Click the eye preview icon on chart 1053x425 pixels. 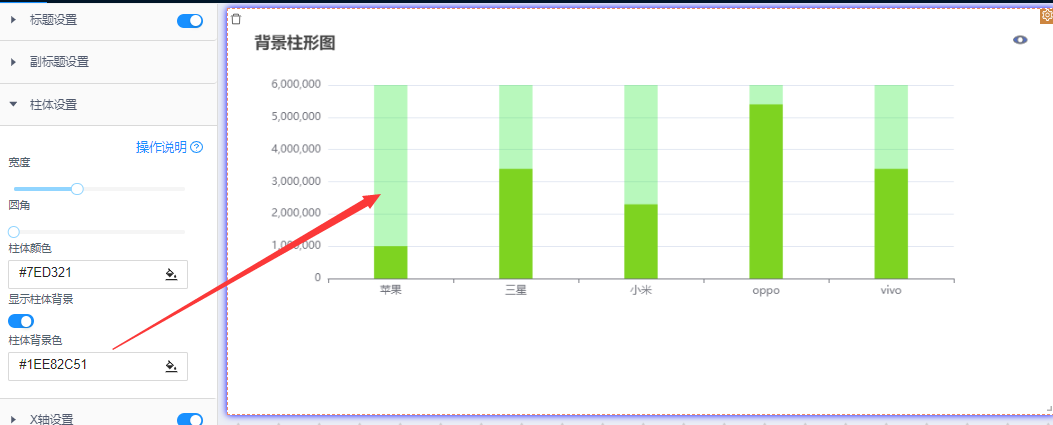tap(1020, 40)
